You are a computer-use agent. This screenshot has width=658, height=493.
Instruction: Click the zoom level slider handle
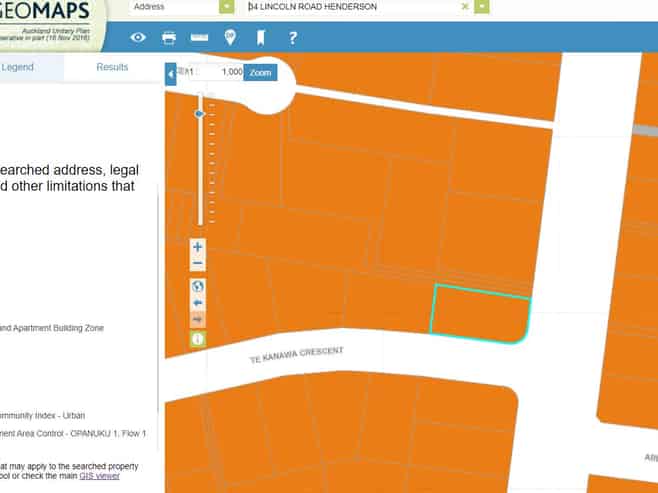200,114
